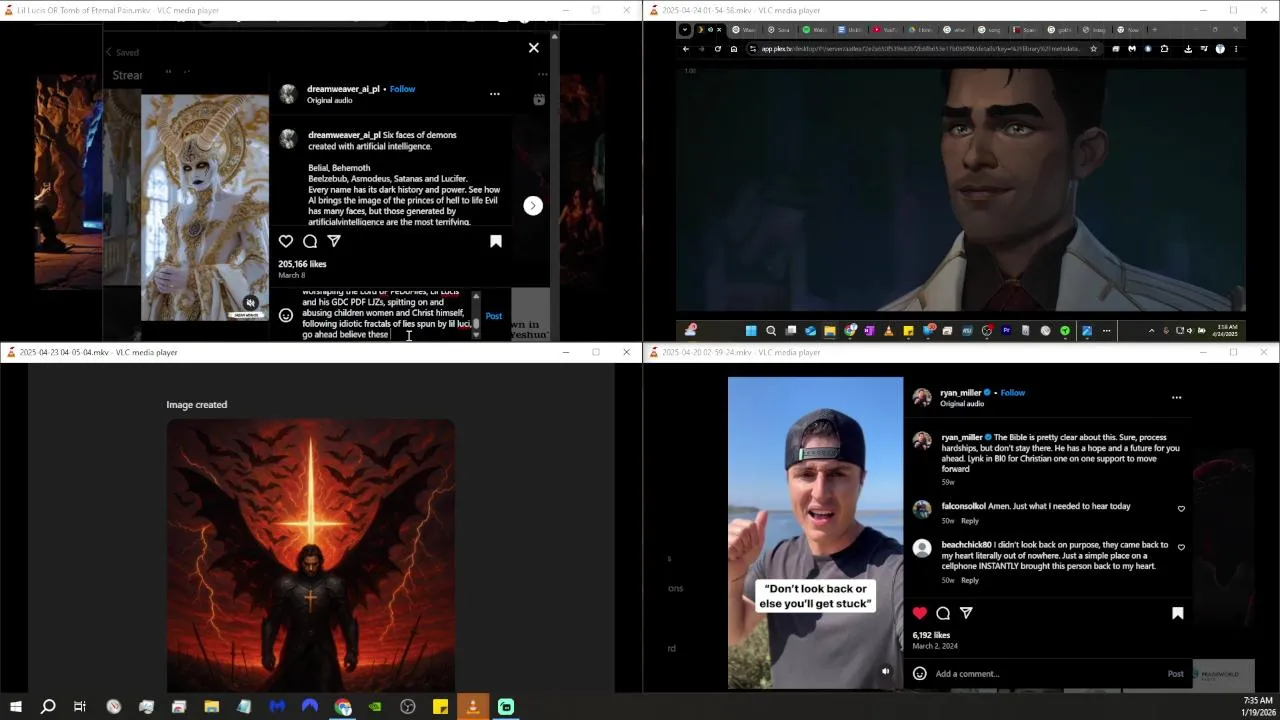The height and width of the screenshot is (720, 1280).
Task: Open more options on dreamweaver_ai_pl post
Action: (494, 94)
